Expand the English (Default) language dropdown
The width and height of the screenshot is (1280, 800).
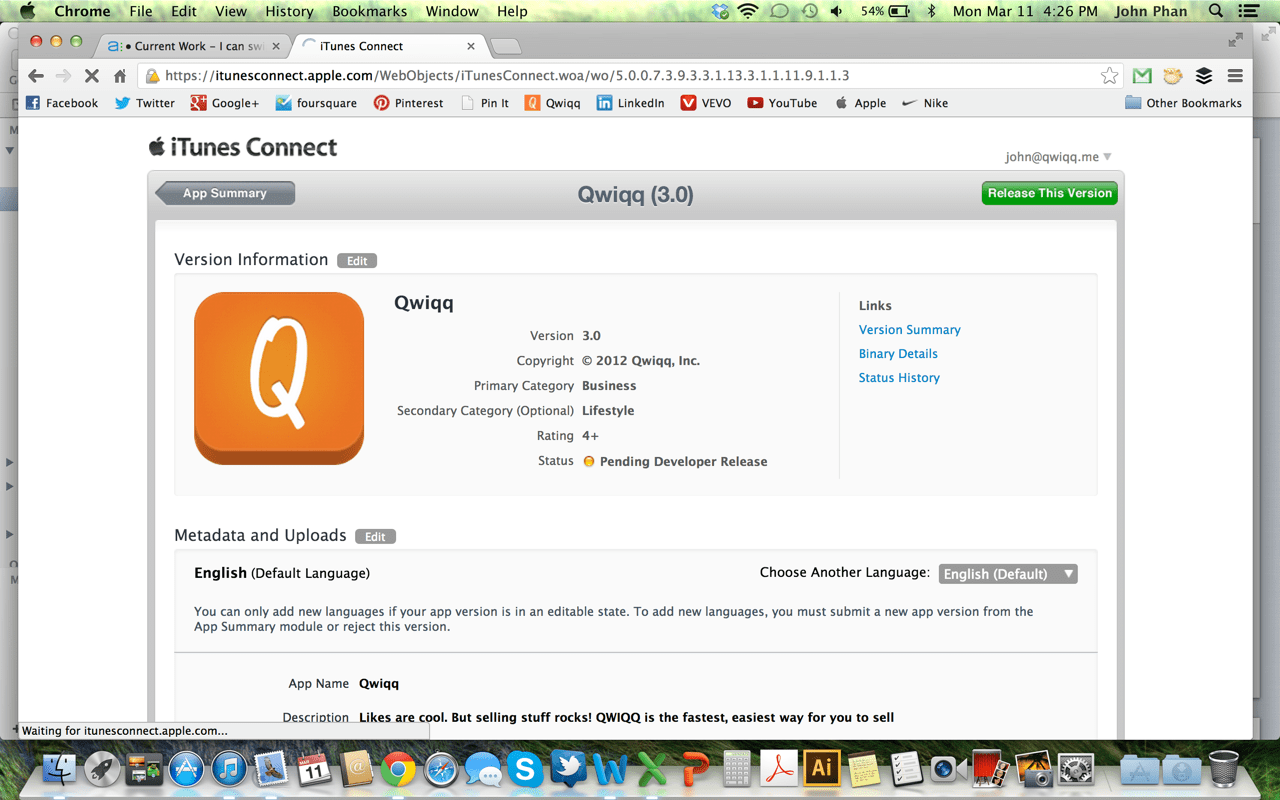pyautogui.click(x=1008, y=574)
